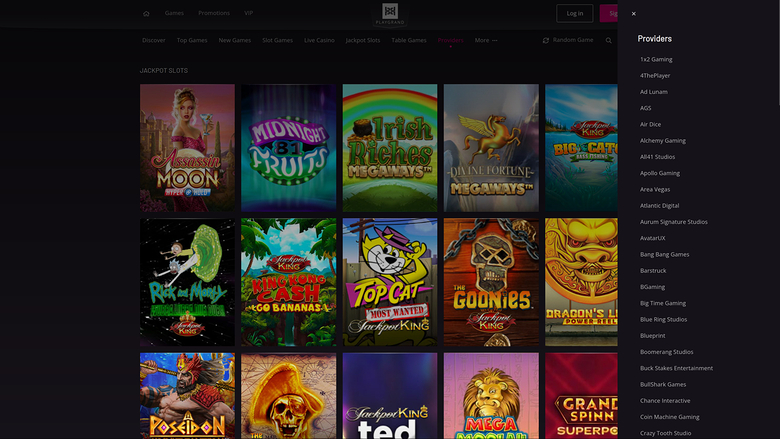
Task: Select provider BGaming
Action: (653, 287)
